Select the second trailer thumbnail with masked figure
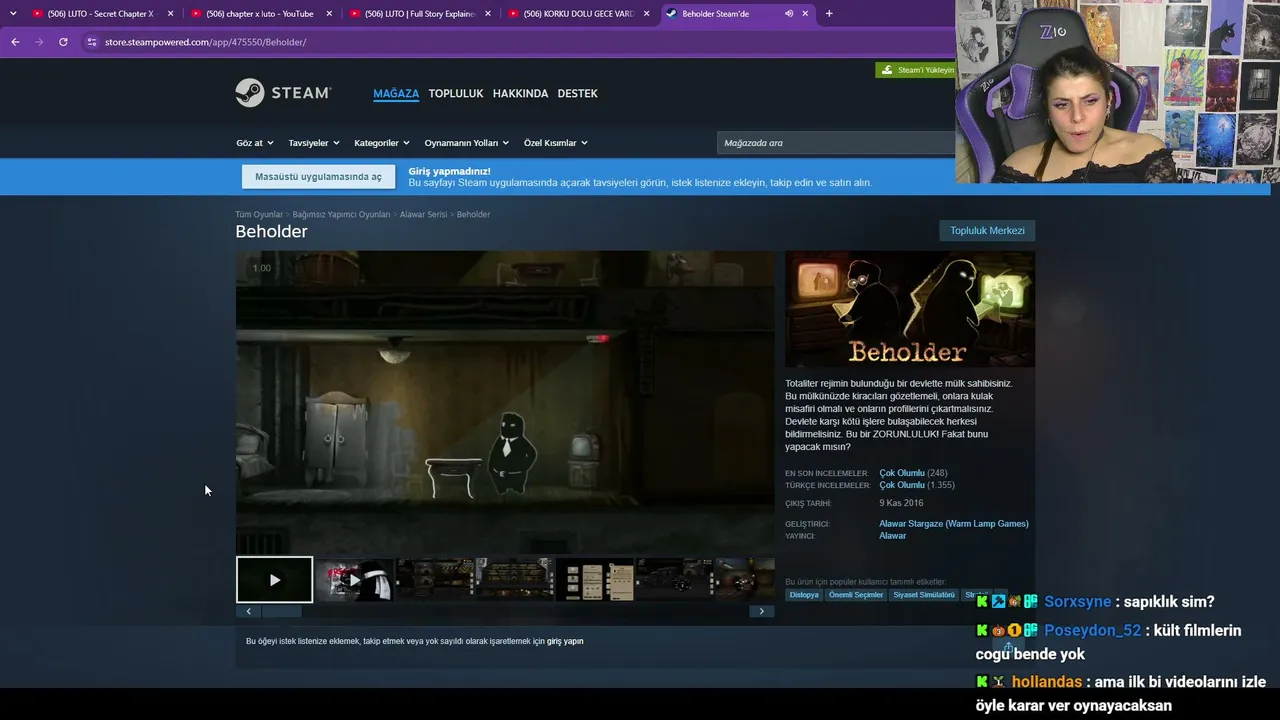Image resolution: width=1280 pixels, height=720 pixels. click(355, 580)
